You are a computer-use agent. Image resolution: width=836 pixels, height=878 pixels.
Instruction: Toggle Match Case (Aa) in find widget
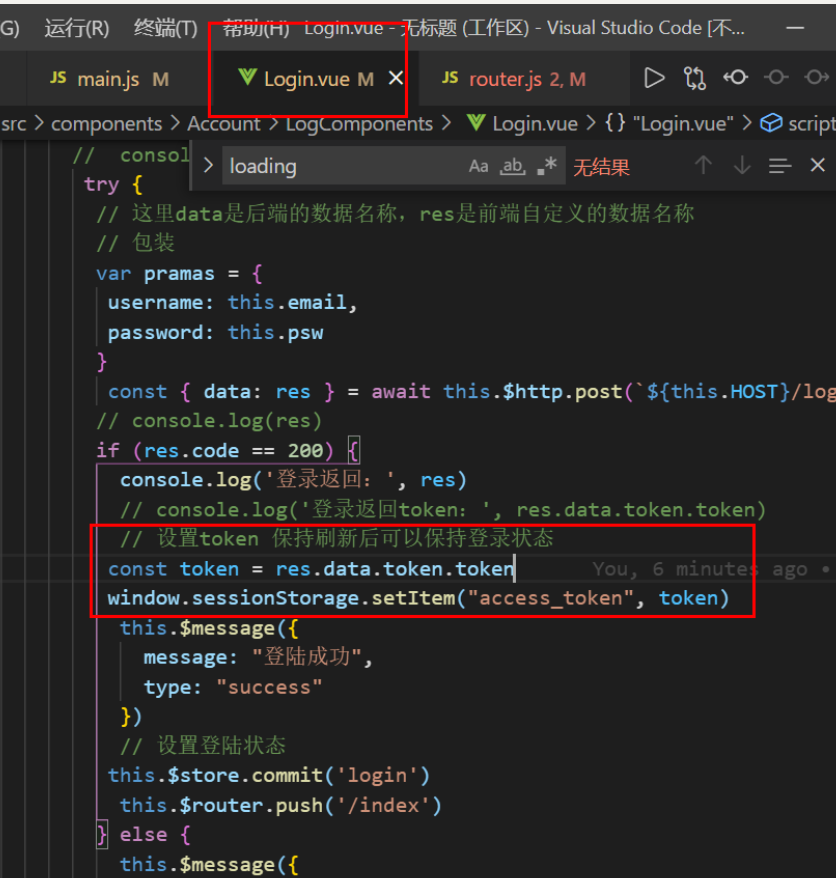click(x=478, y=166)
